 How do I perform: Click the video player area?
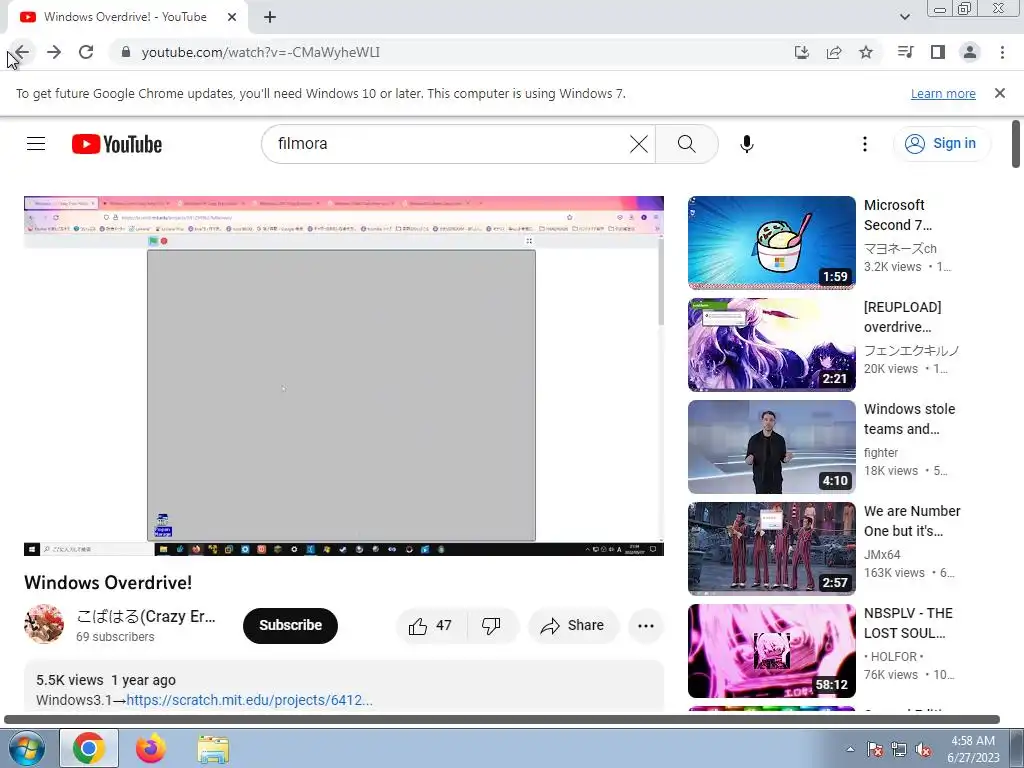344,376
